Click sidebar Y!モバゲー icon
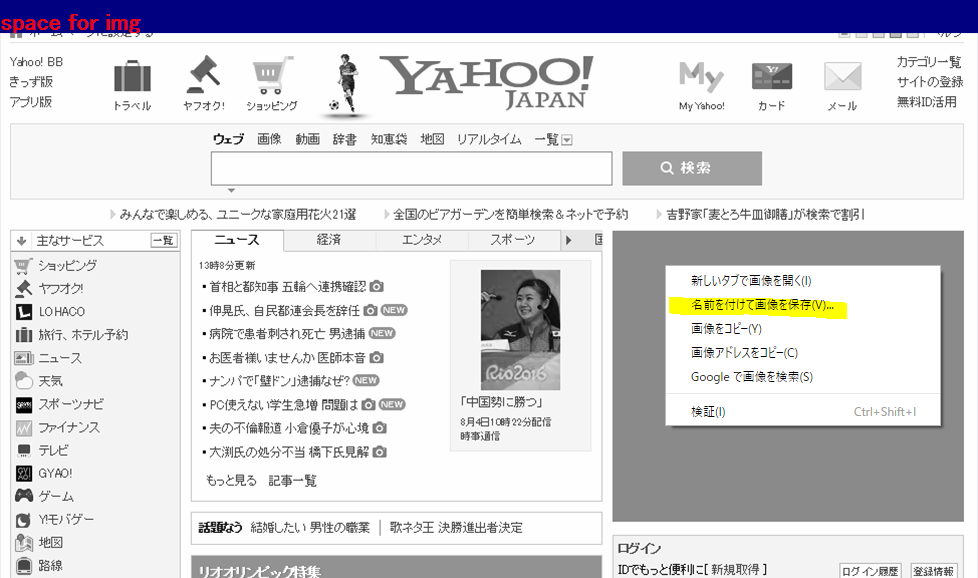Image resolution: width=978 pixels, height=578 pixels. coord(23,519)
